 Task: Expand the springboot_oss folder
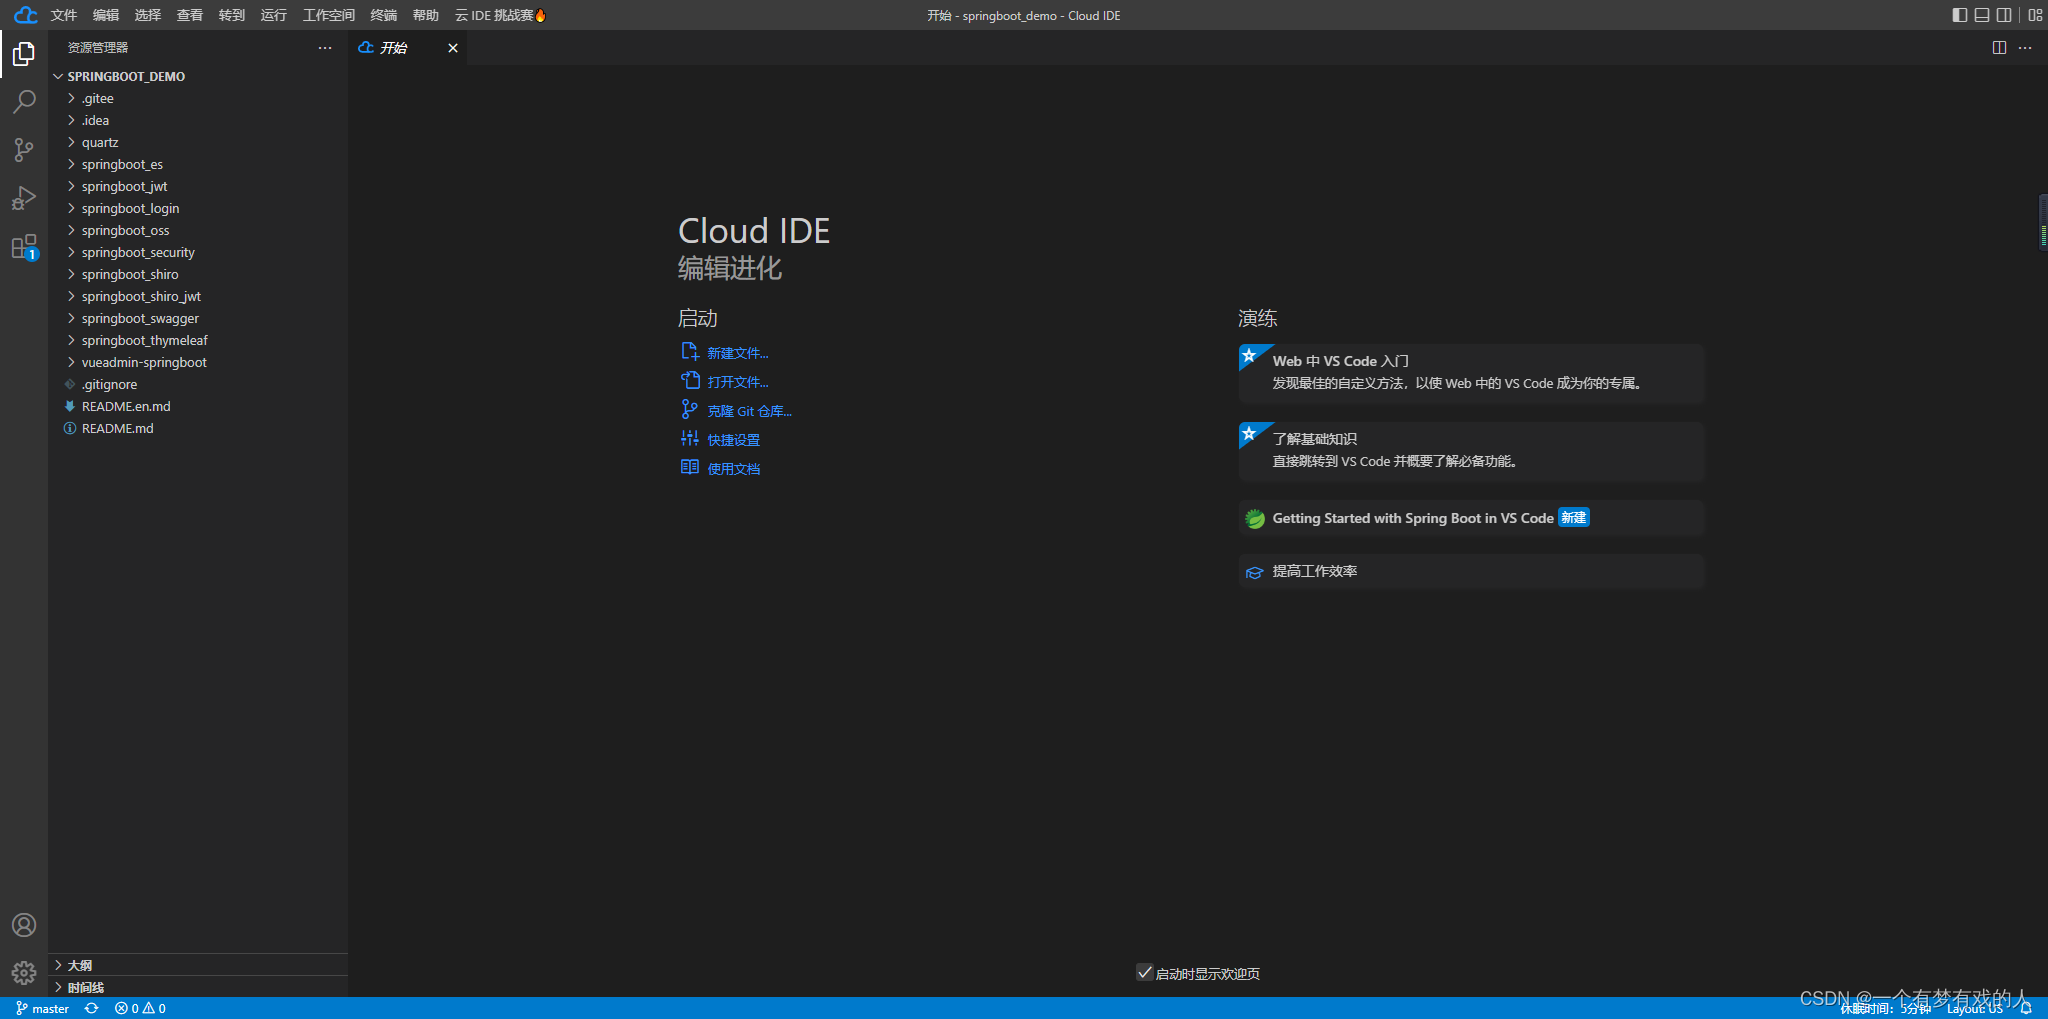199,230
